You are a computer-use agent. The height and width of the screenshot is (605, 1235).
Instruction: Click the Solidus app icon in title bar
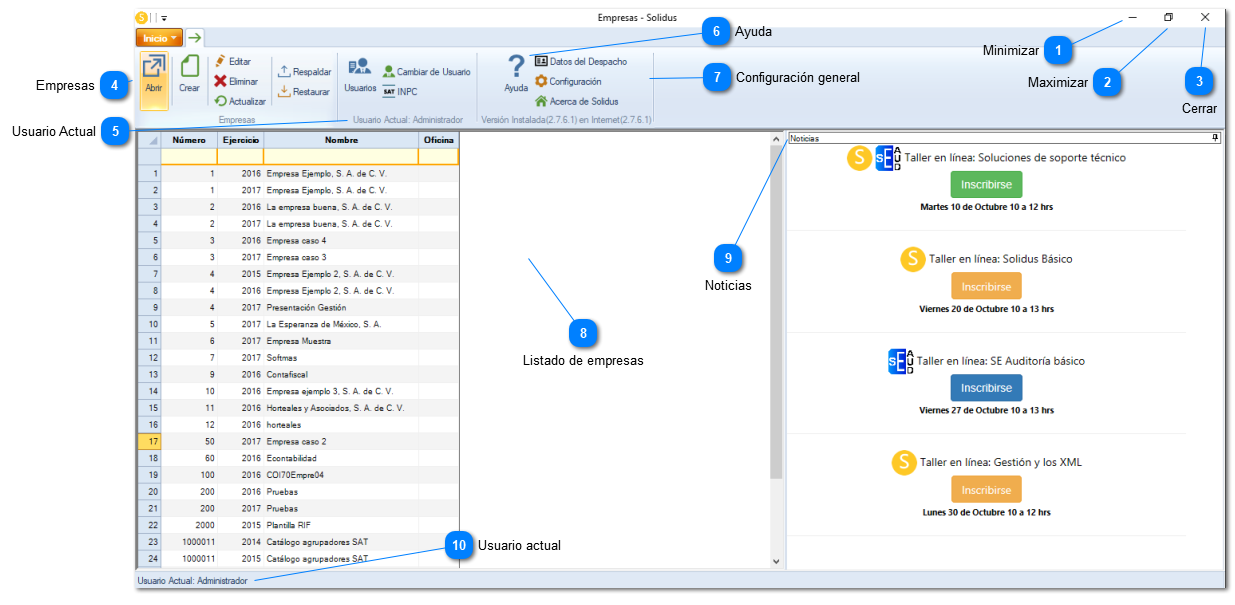point(141,17)
